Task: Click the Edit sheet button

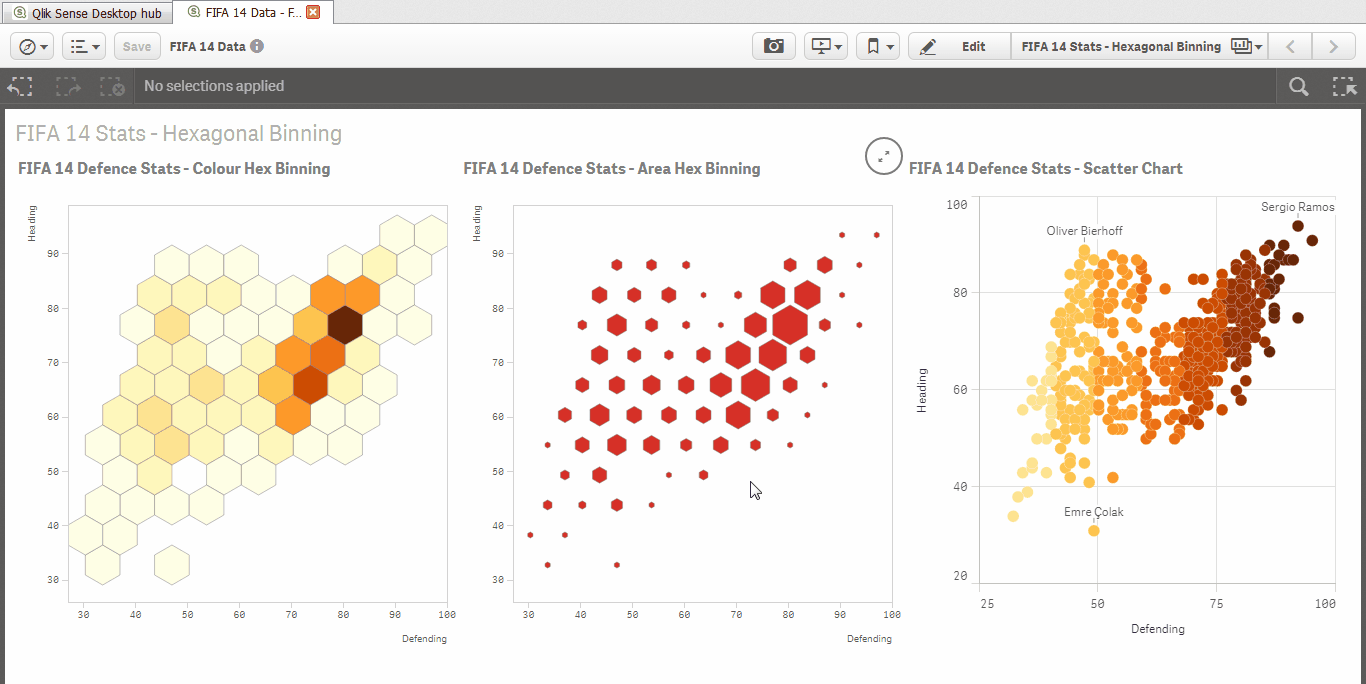Action: (x=959, y=46)
